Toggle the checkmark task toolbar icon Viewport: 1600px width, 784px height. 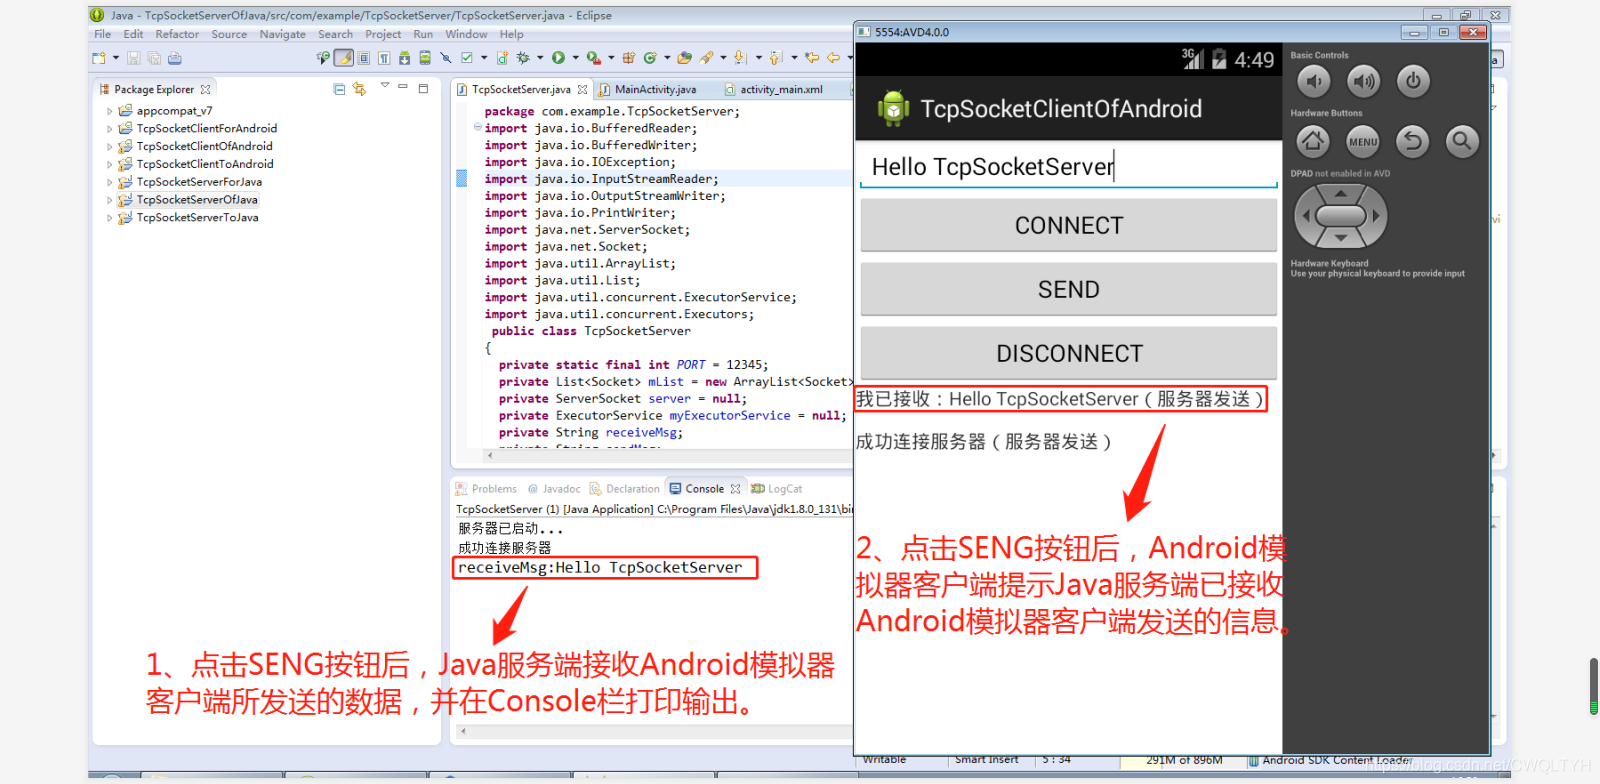click(466, 58)
